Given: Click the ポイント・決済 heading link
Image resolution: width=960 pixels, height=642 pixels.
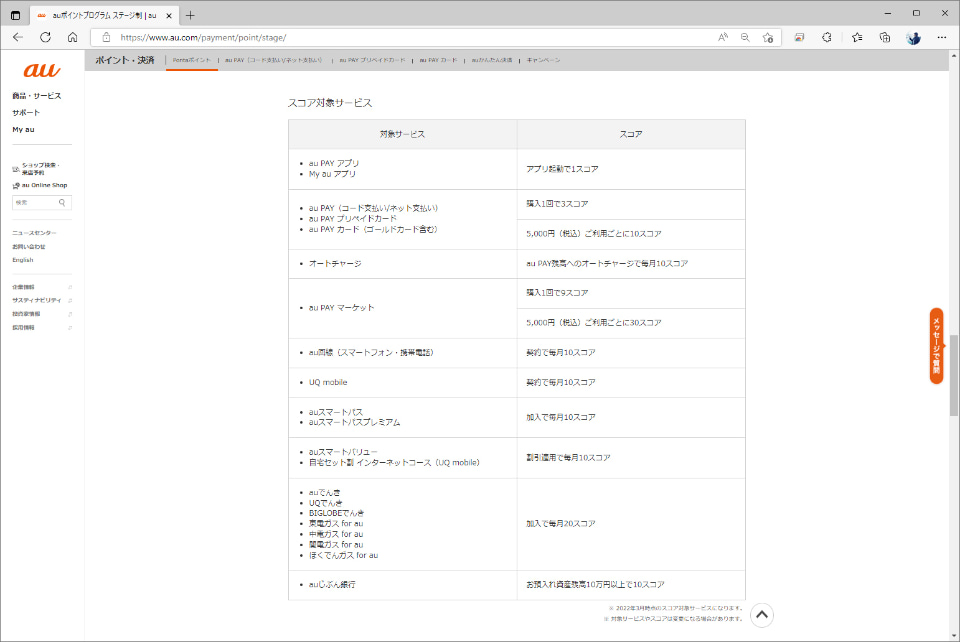Looking at the screenshot, I should [125, 60].
